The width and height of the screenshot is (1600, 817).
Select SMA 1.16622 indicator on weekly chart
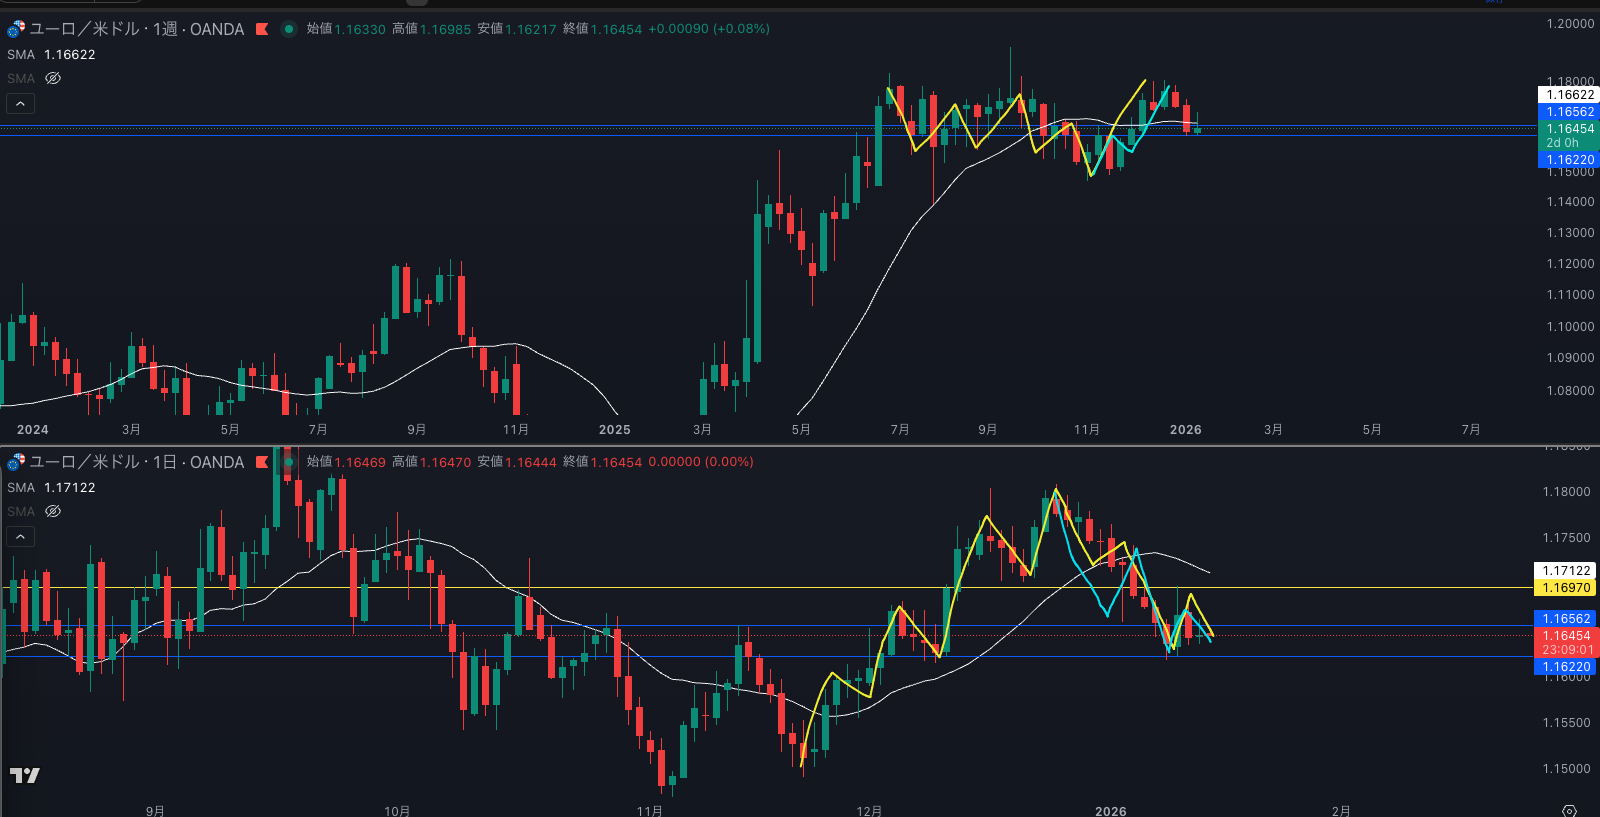pos(51,55)
